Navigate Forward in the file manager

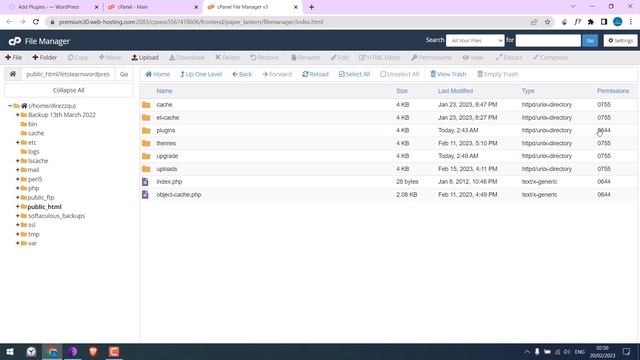tap(277, 74)
